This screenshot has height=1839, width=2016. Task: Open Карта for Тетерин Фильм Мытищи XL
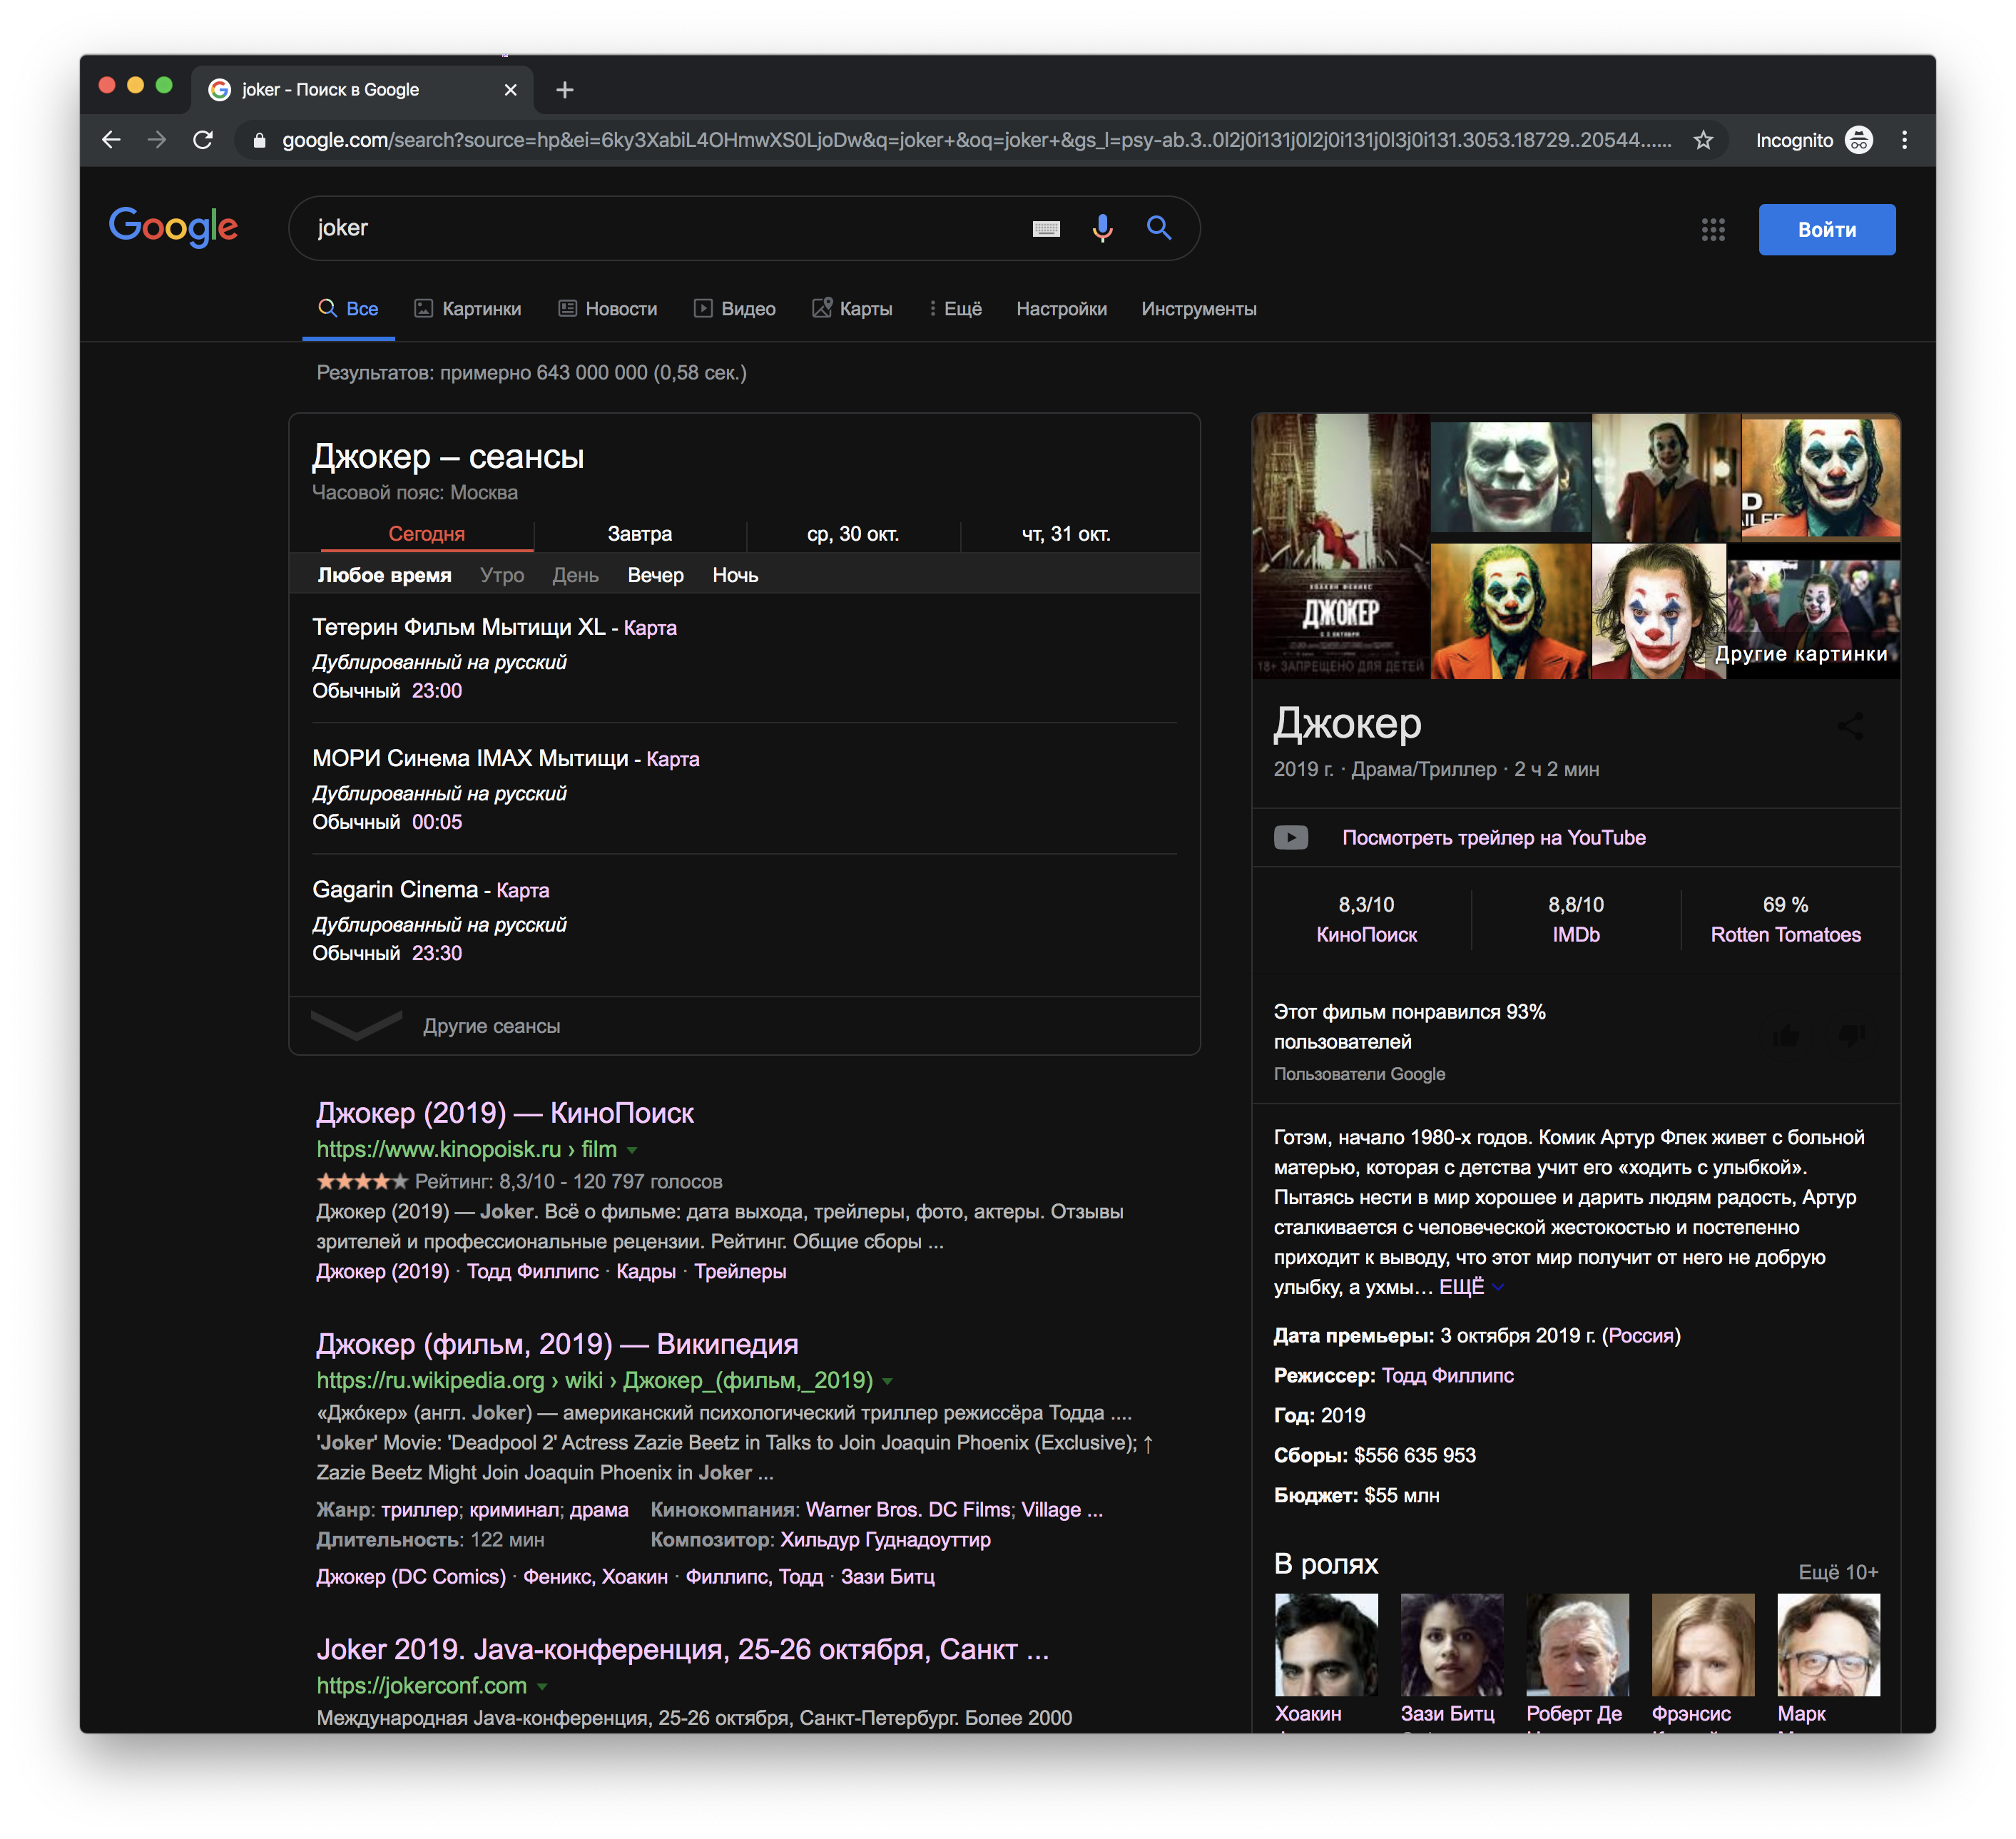point(650,628)
